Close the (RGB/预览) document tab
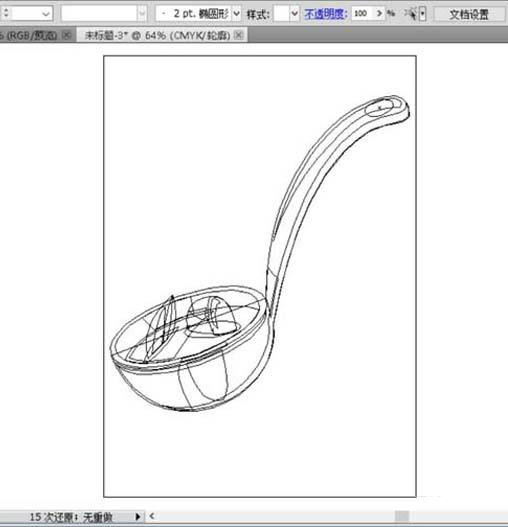 pyautogui.click(x=67, y=35)
